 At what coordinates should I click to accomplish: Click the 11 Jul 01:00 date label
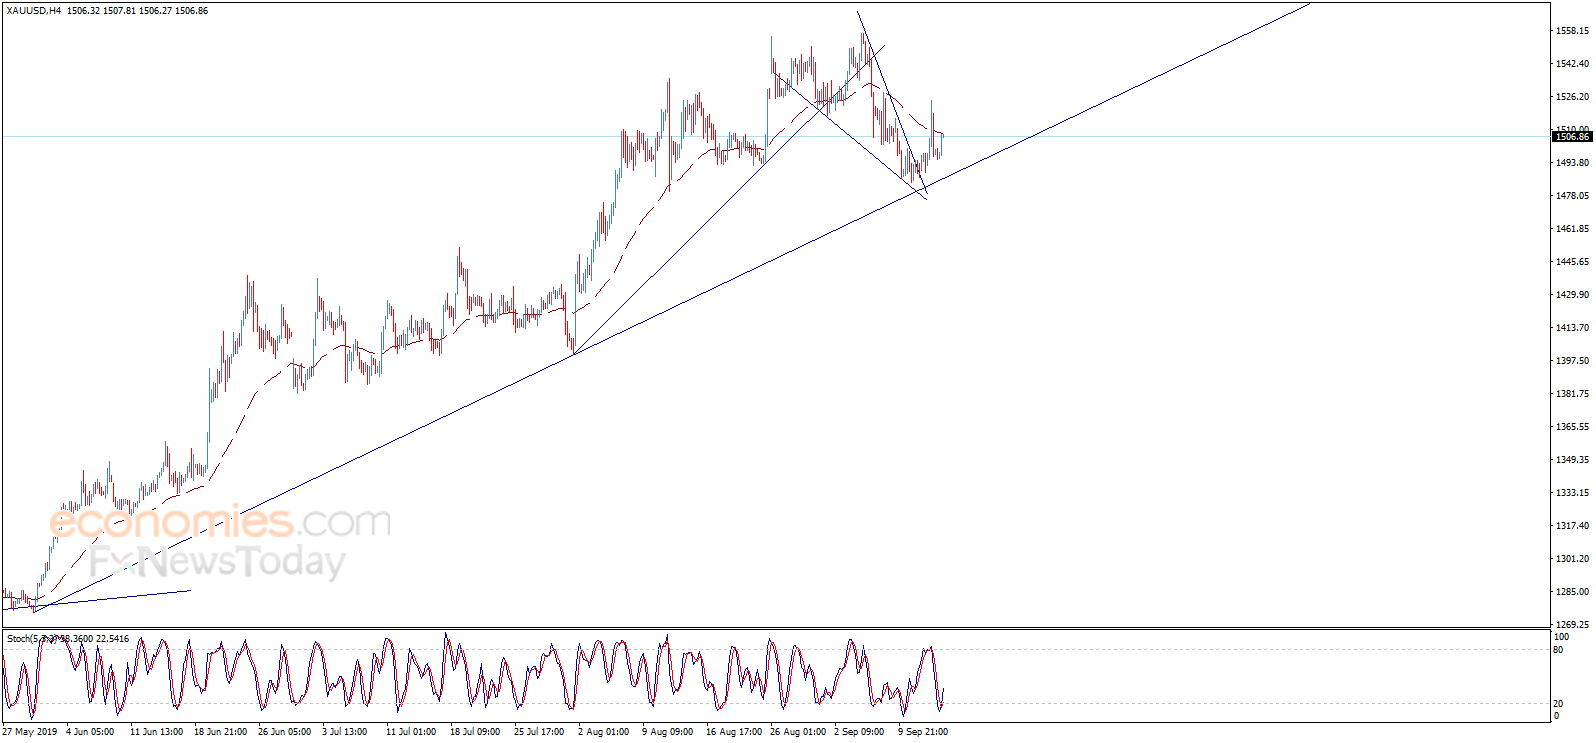tap(411, 732)
